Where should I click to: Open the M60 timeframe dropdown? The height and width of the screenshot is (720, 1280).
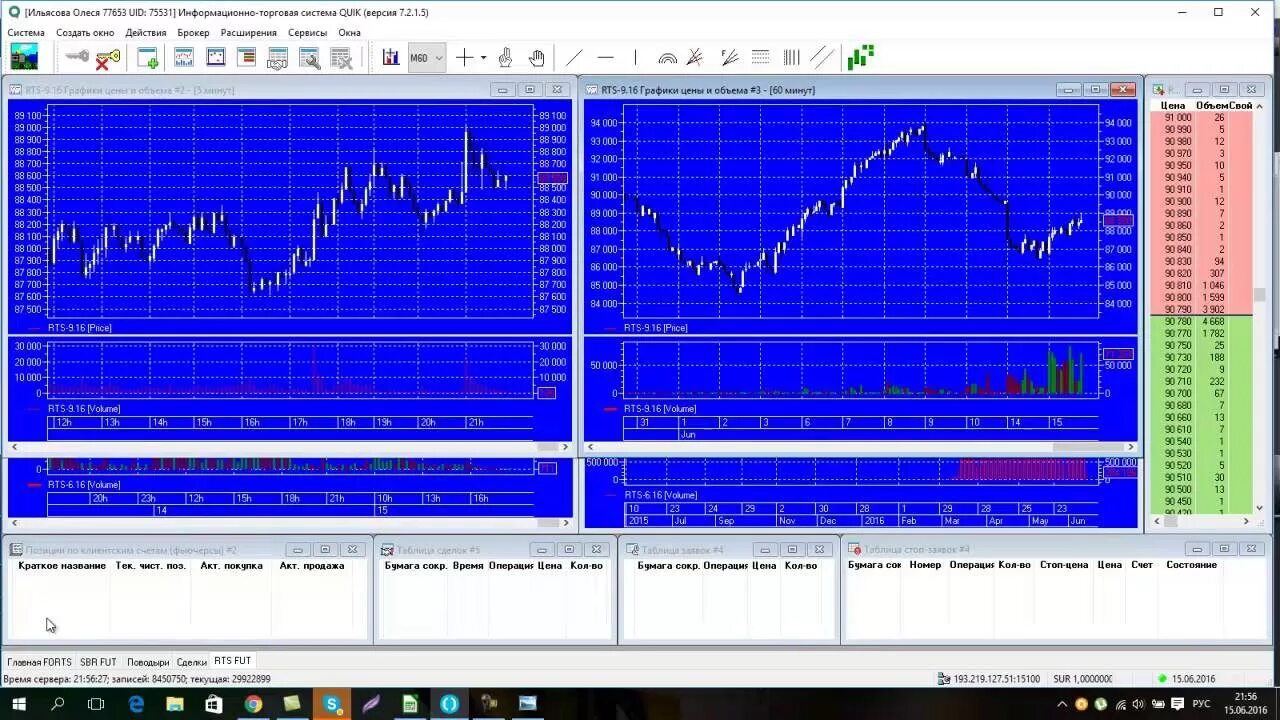[426, 58]
